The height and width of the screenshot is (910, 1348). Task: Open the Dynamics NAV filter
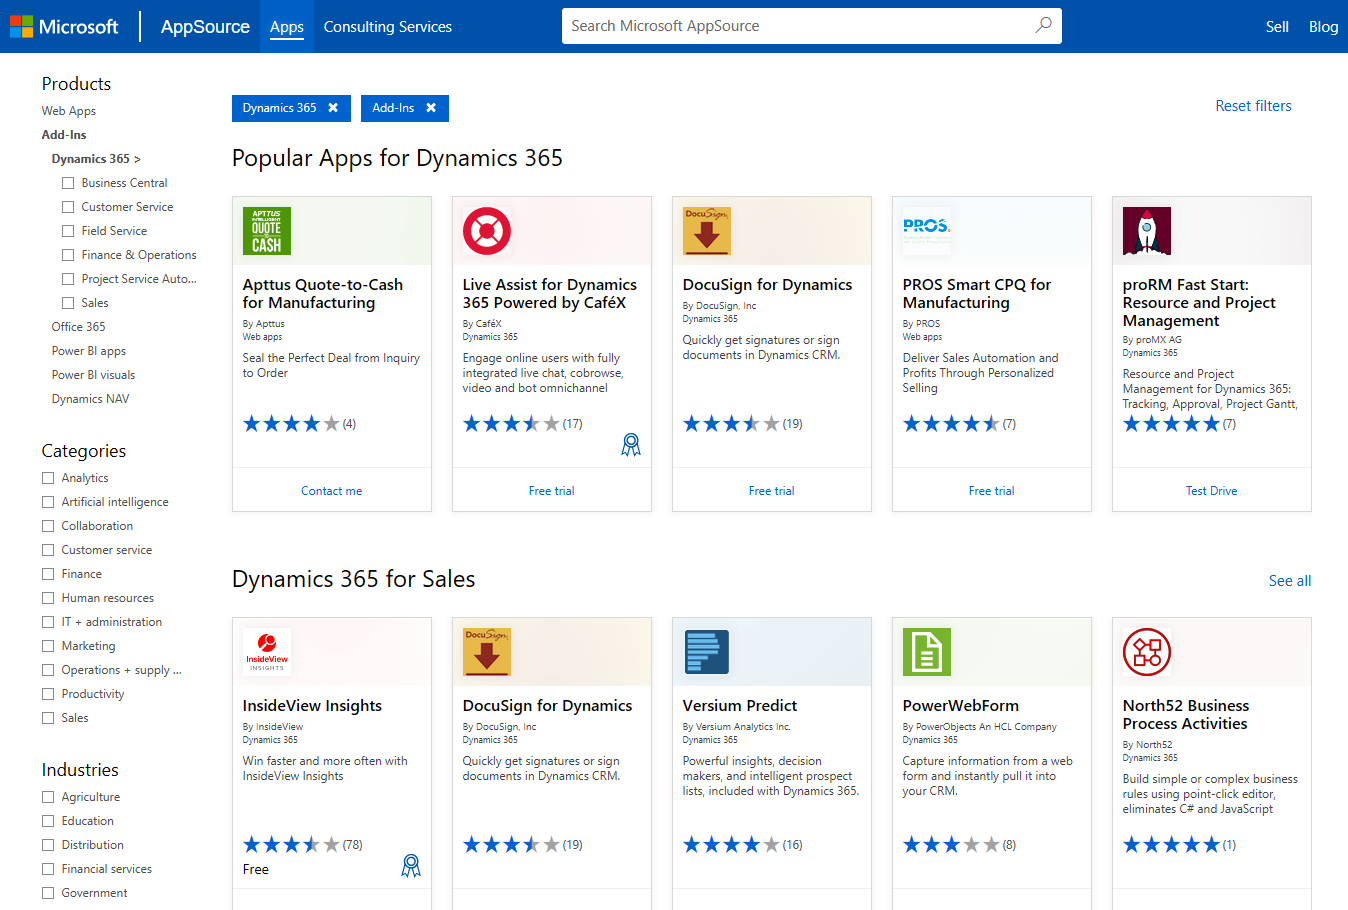coord(90,399)
